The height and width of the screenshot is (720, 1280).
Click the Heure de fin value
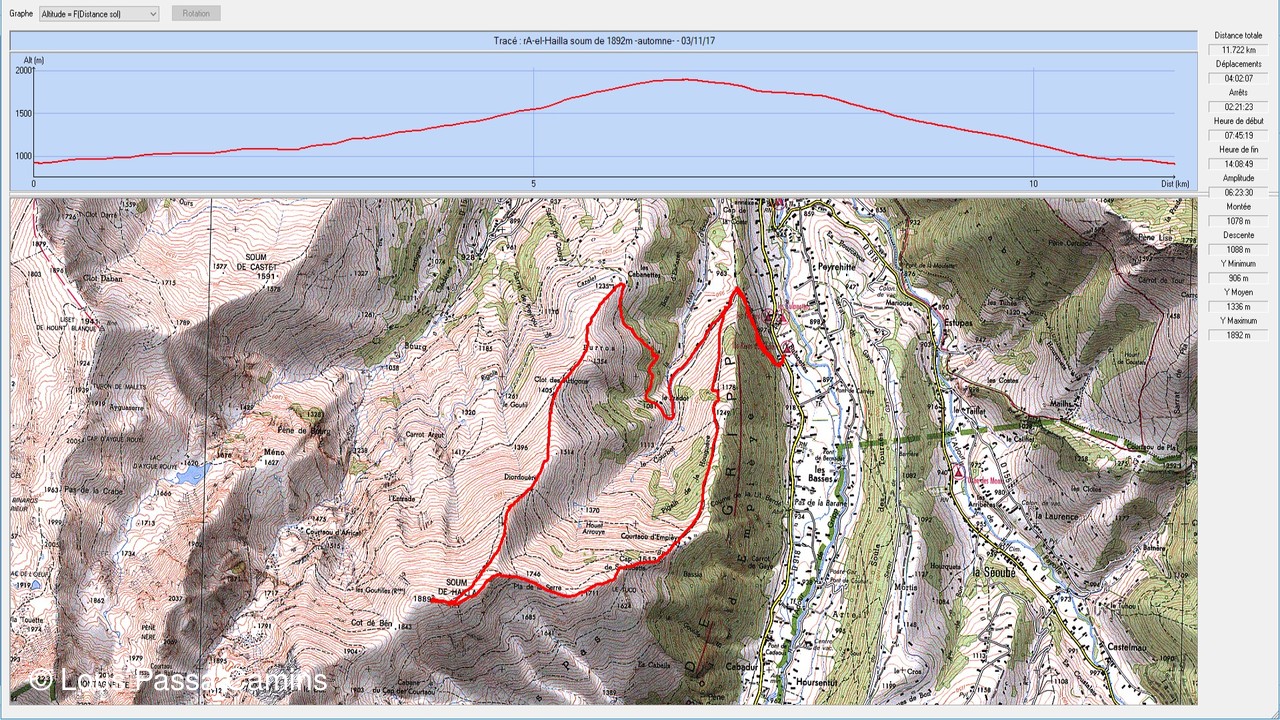[x=1238, y=164]
